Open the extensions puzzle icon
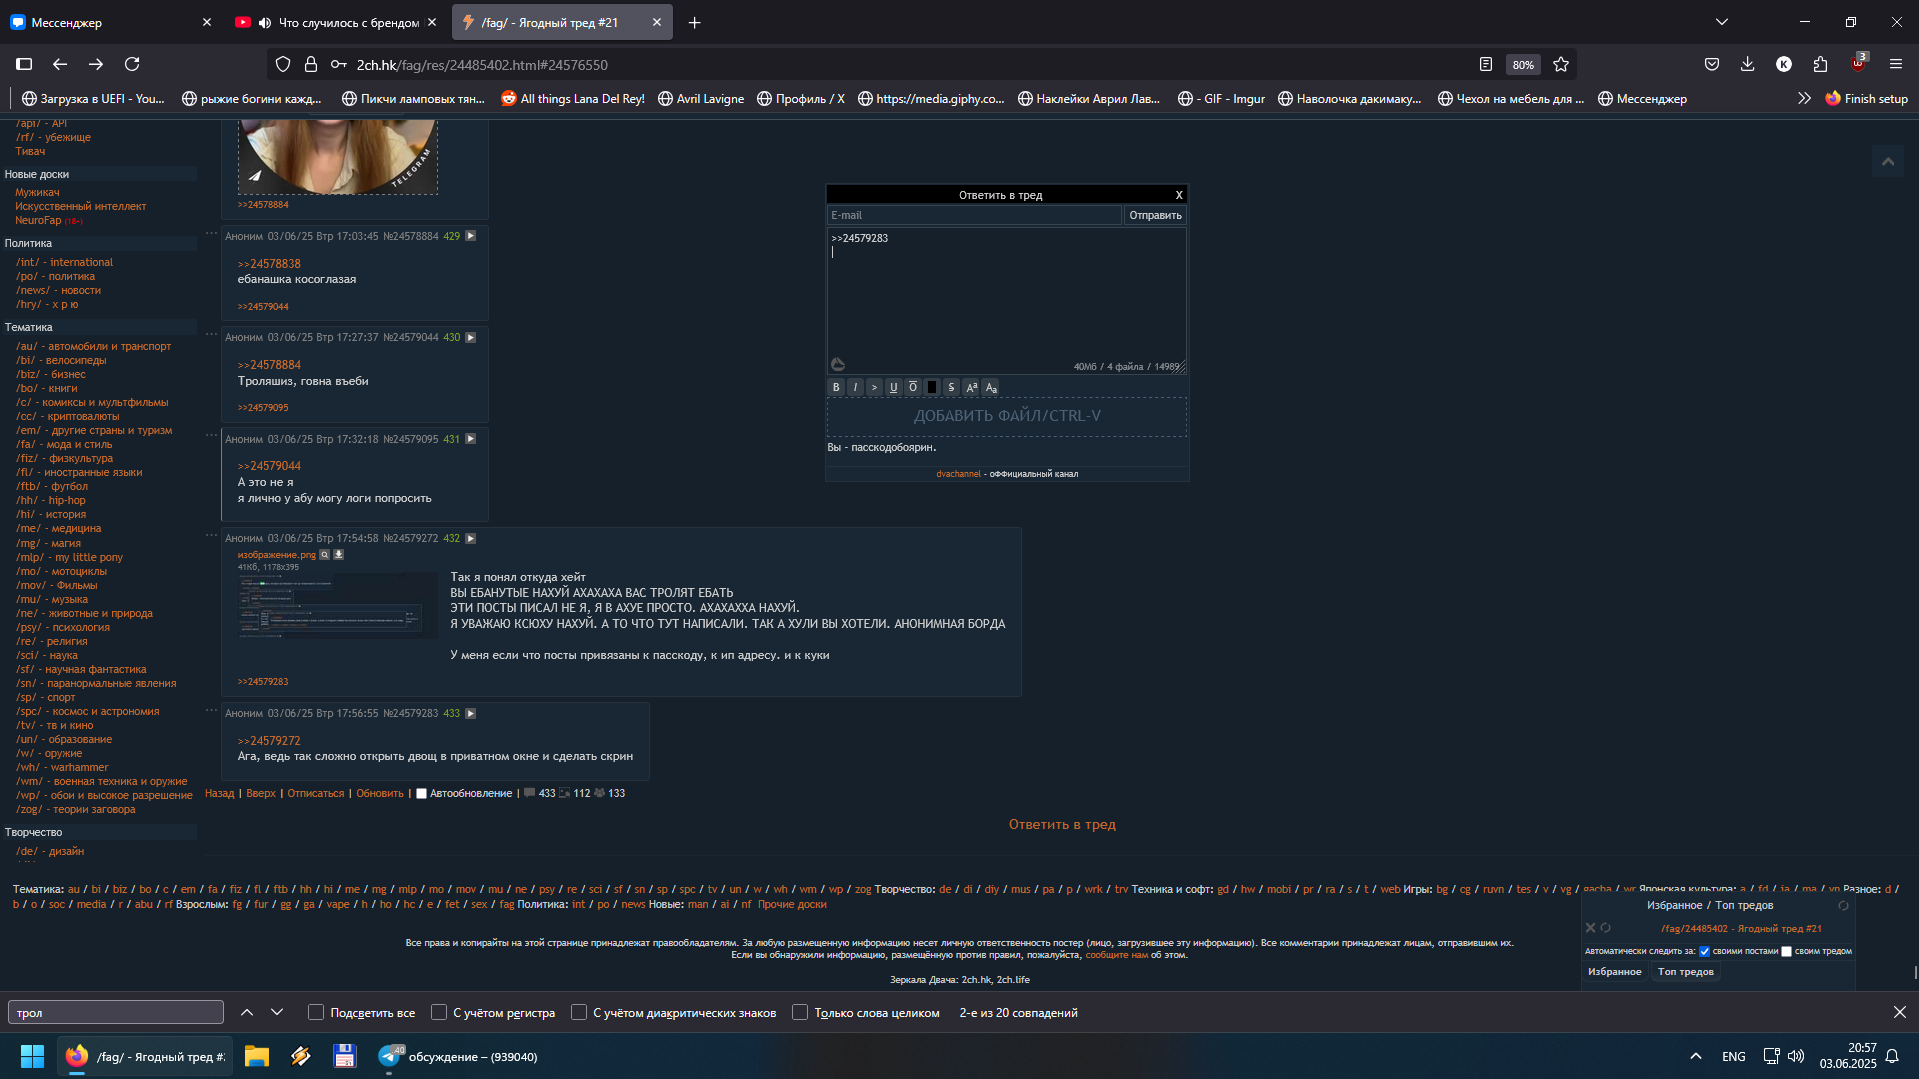 (x=1820, y=64)
